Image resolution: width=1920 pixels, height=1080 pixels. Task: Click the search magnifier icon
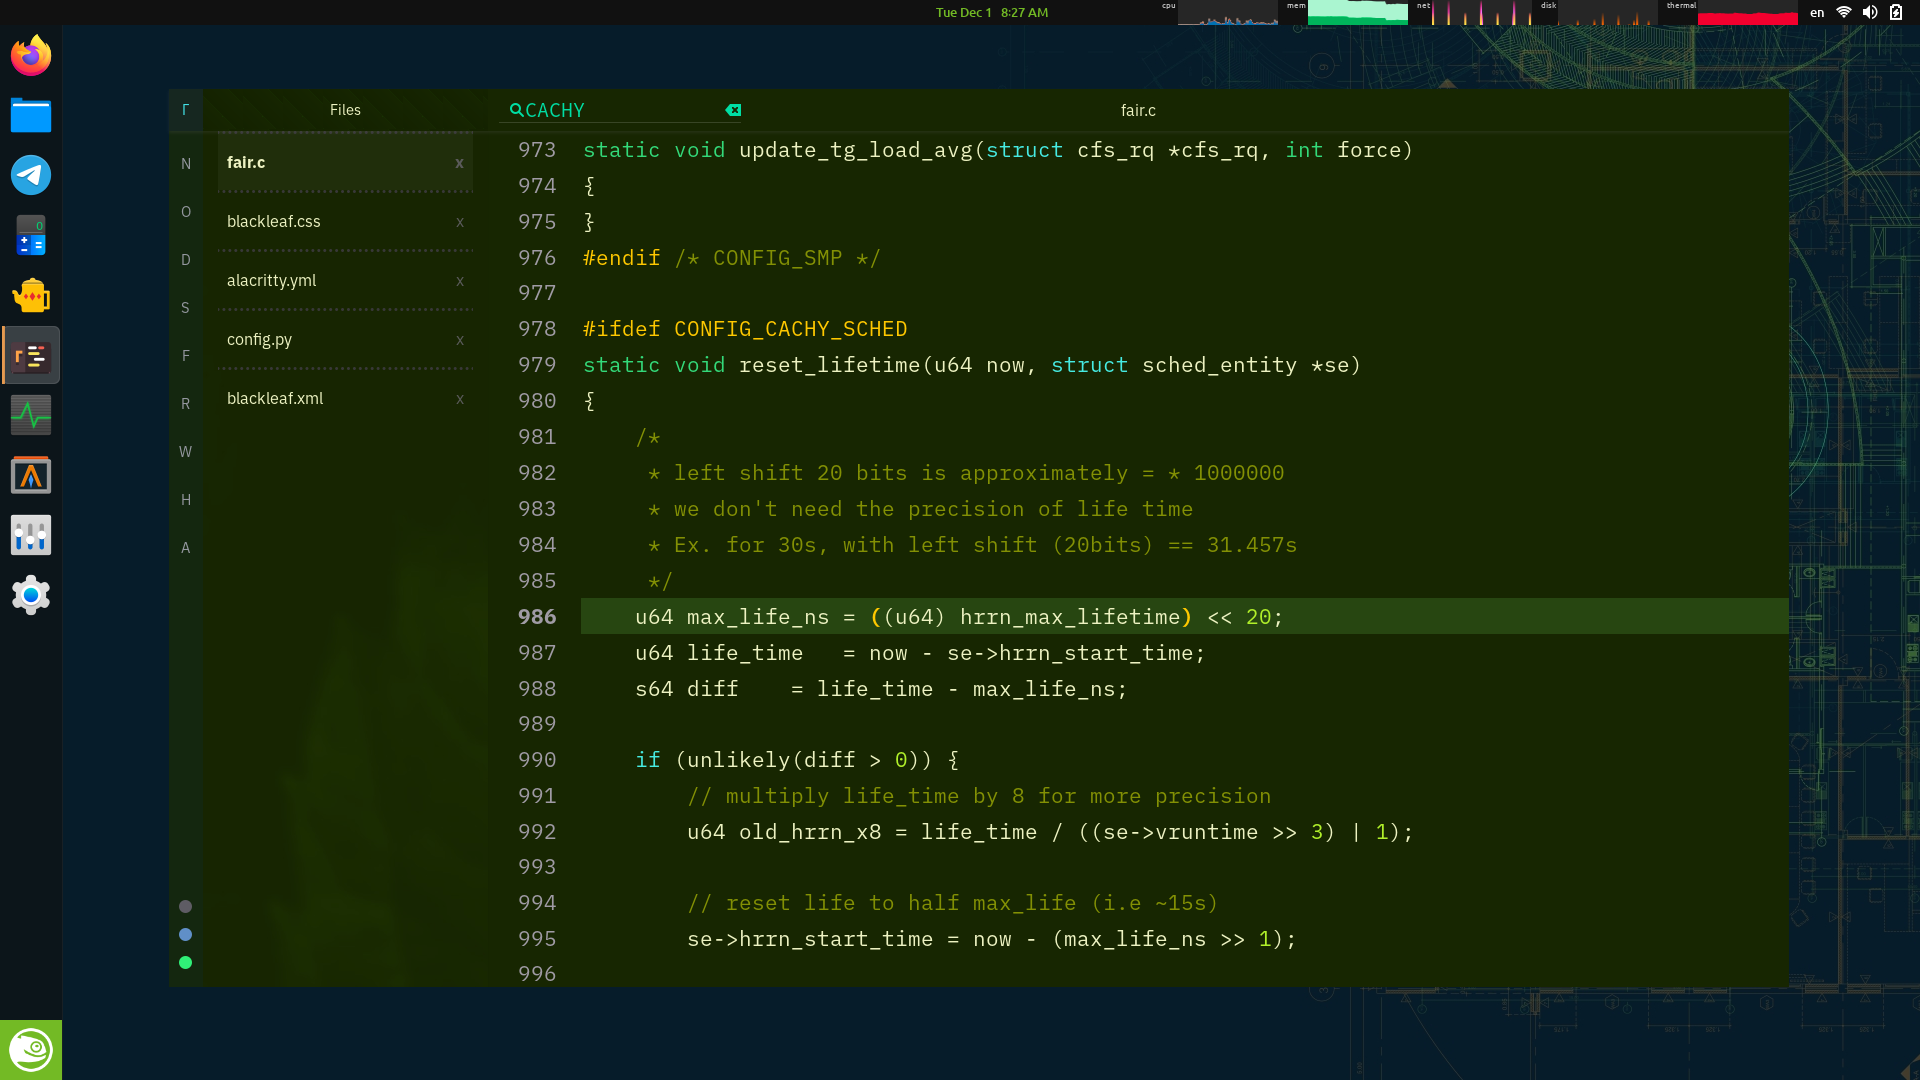pyautogui.click(x=516, y=110)
